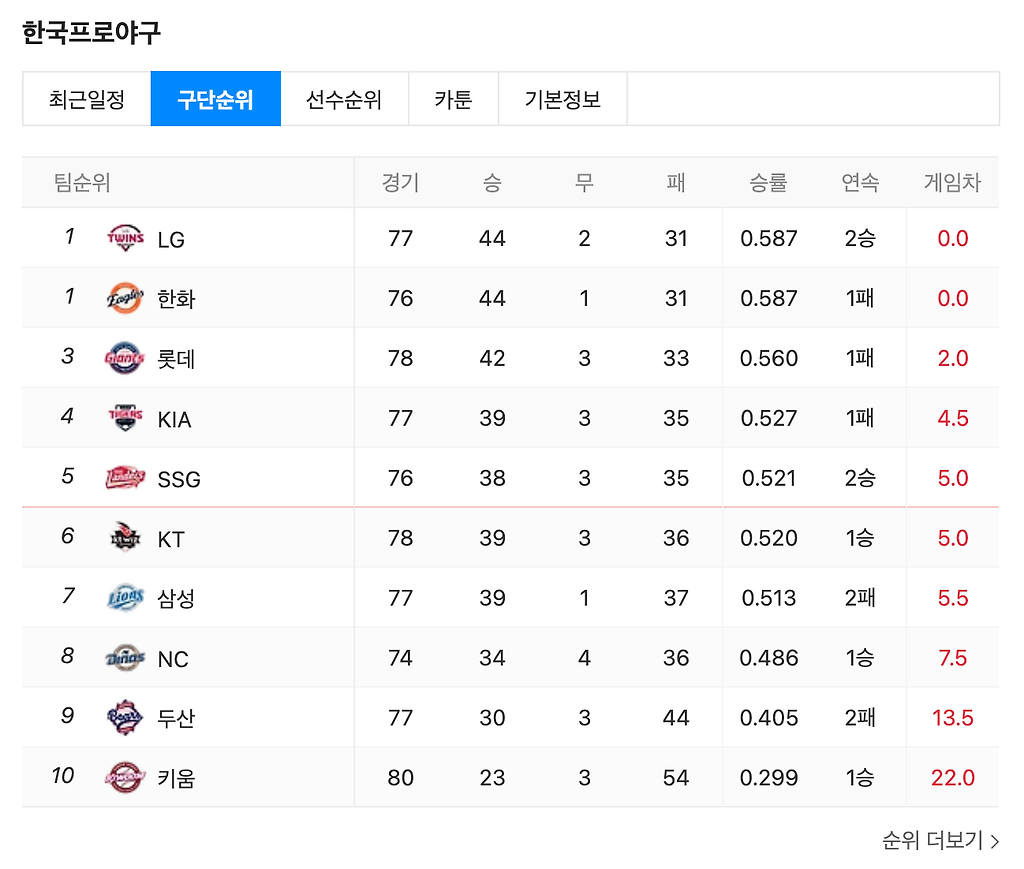Viewport: 1024px width, 869px height.
Task: Open the 카툰 tab
Action: click(x=453, y=99)
